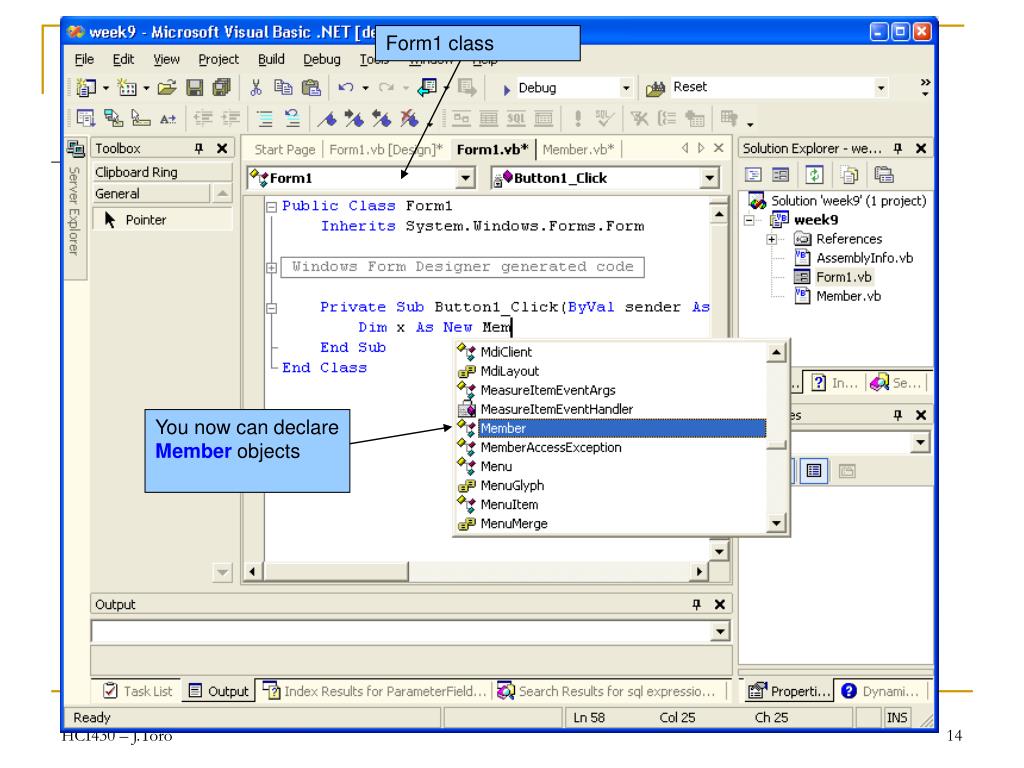
Task: Click the Paste clipboard icon
Action: (311, 88)
